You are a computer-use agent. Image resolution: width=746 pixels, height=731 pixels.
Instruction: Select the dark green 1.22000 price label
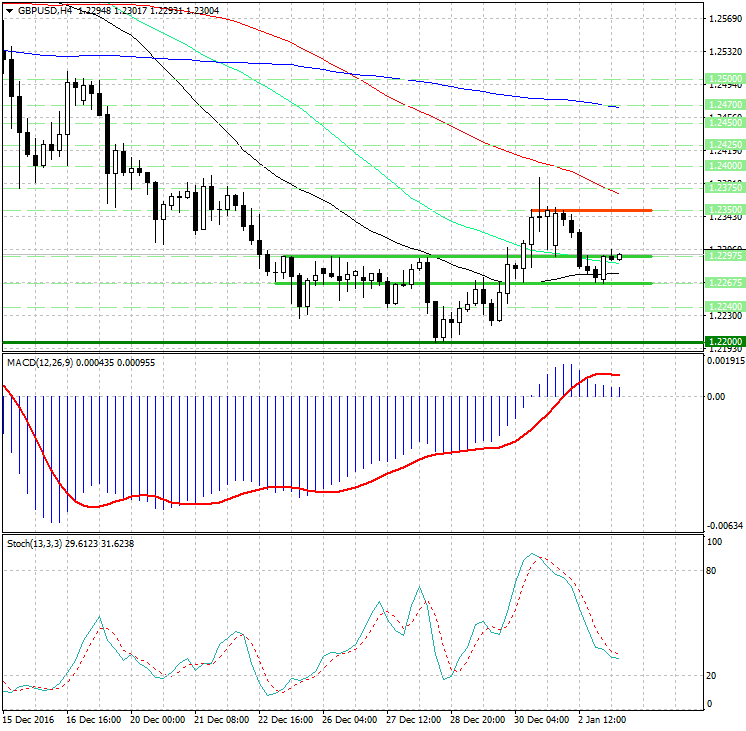pos(723,342)
